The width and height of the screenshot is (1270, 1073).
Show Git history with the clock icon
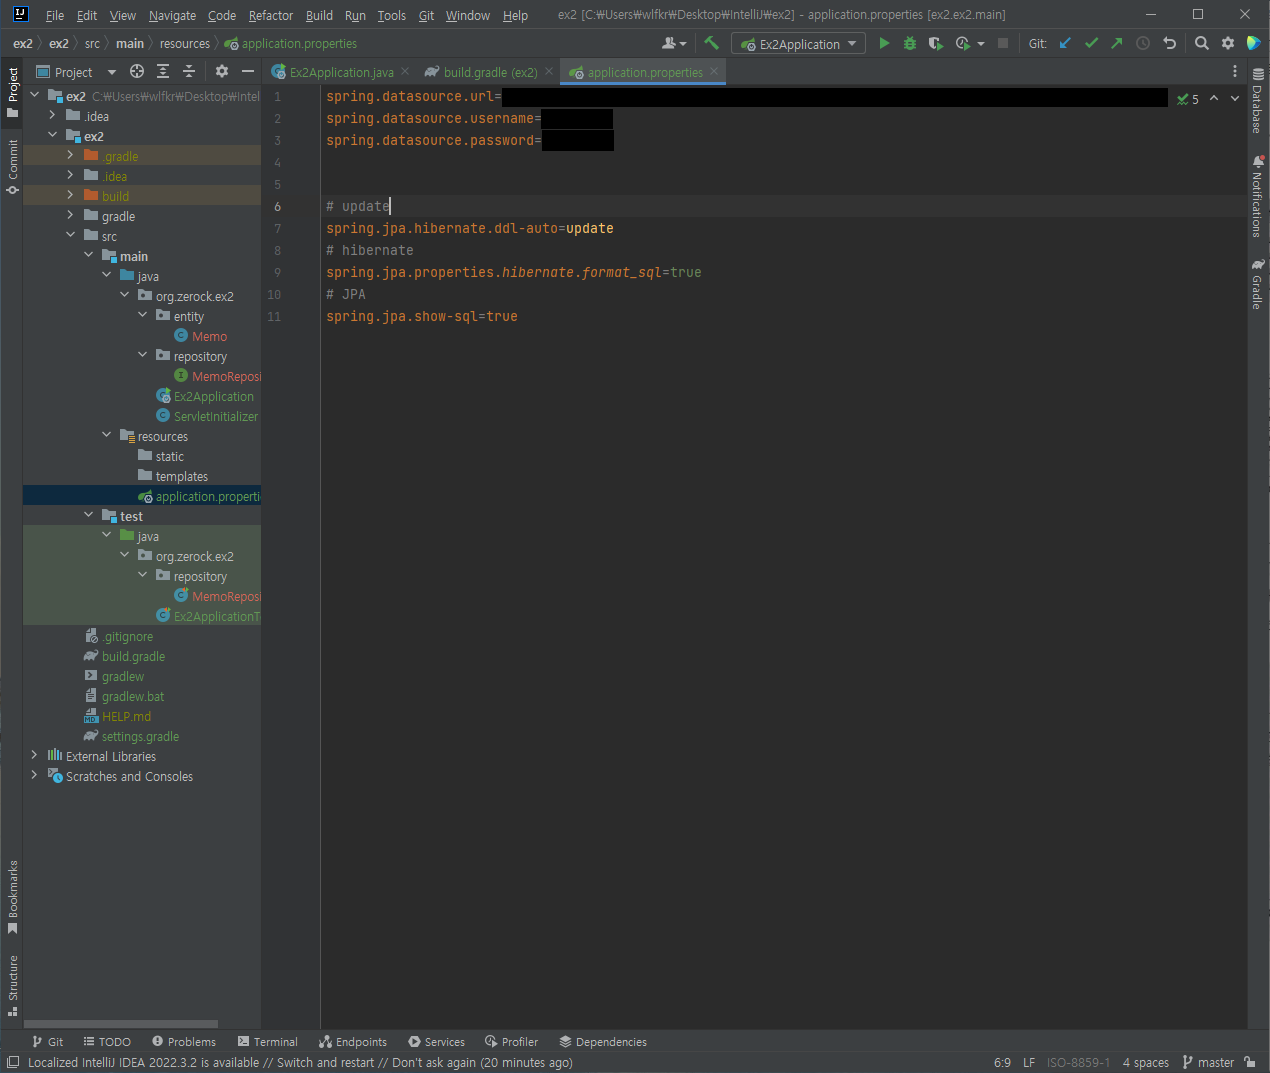(x=1143, y=43)
